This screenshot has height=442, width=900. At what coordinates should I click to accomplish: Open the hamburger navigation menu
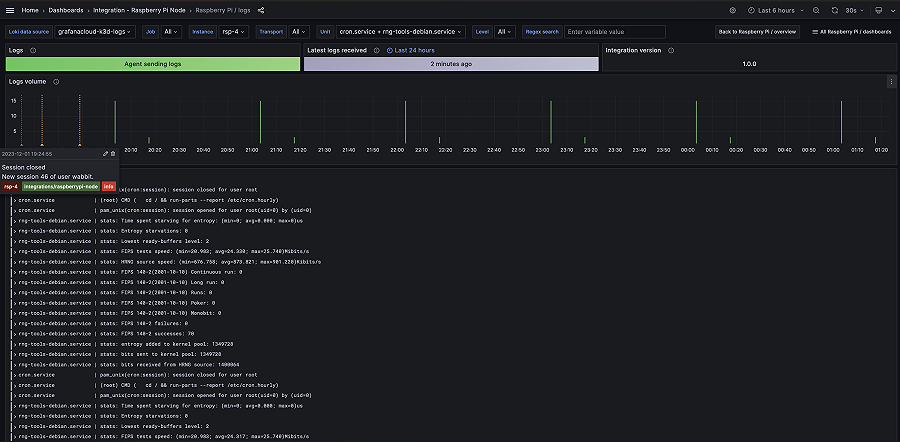coord(10,10)
